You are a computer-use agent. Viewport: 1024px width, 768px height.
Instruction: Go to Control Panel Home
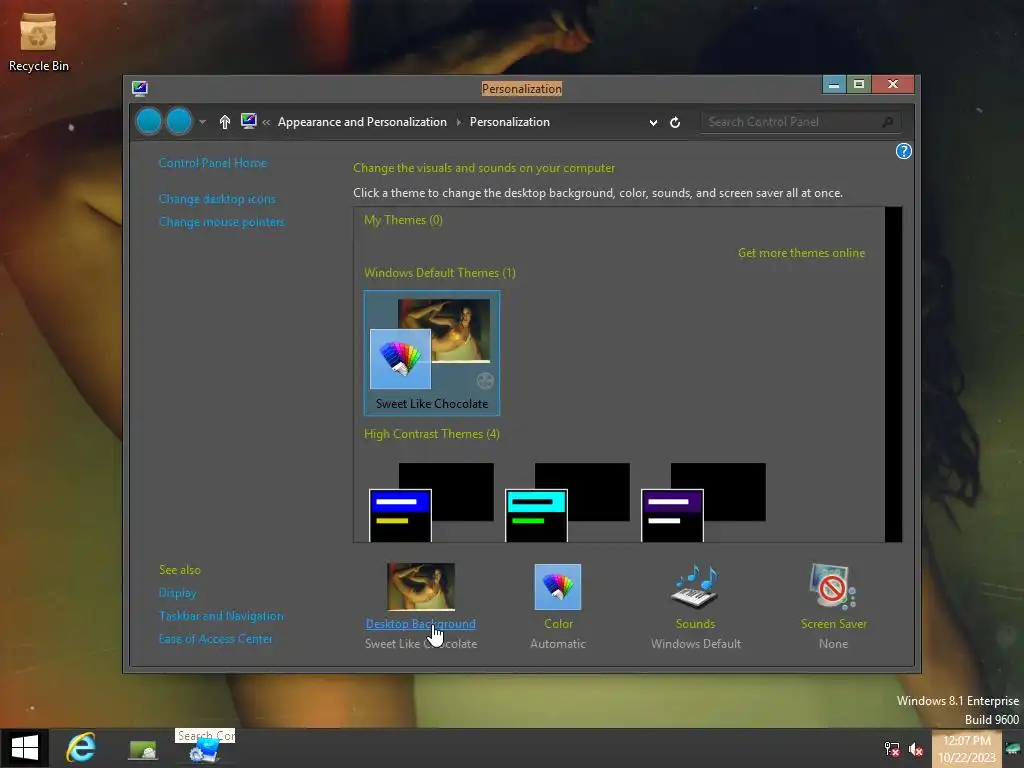(x=212, y=163)
